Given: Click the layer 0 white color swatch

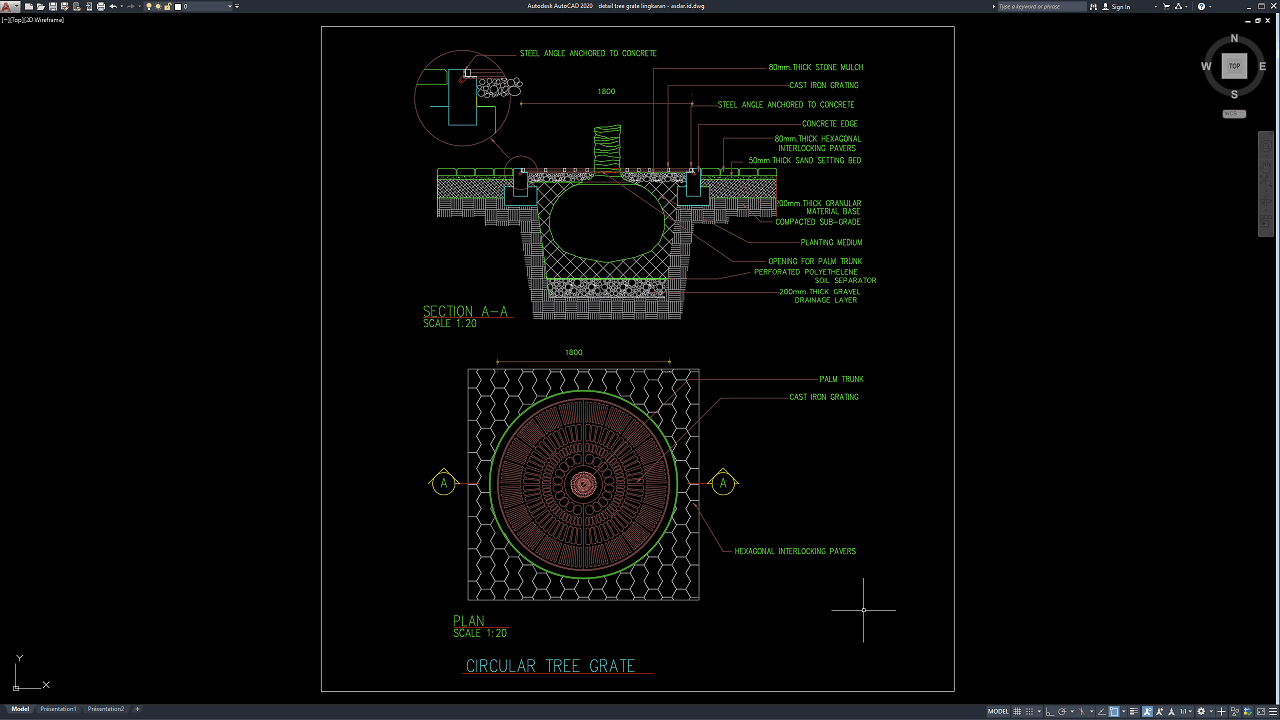Looking at the screenshot, I should (179, 7).
